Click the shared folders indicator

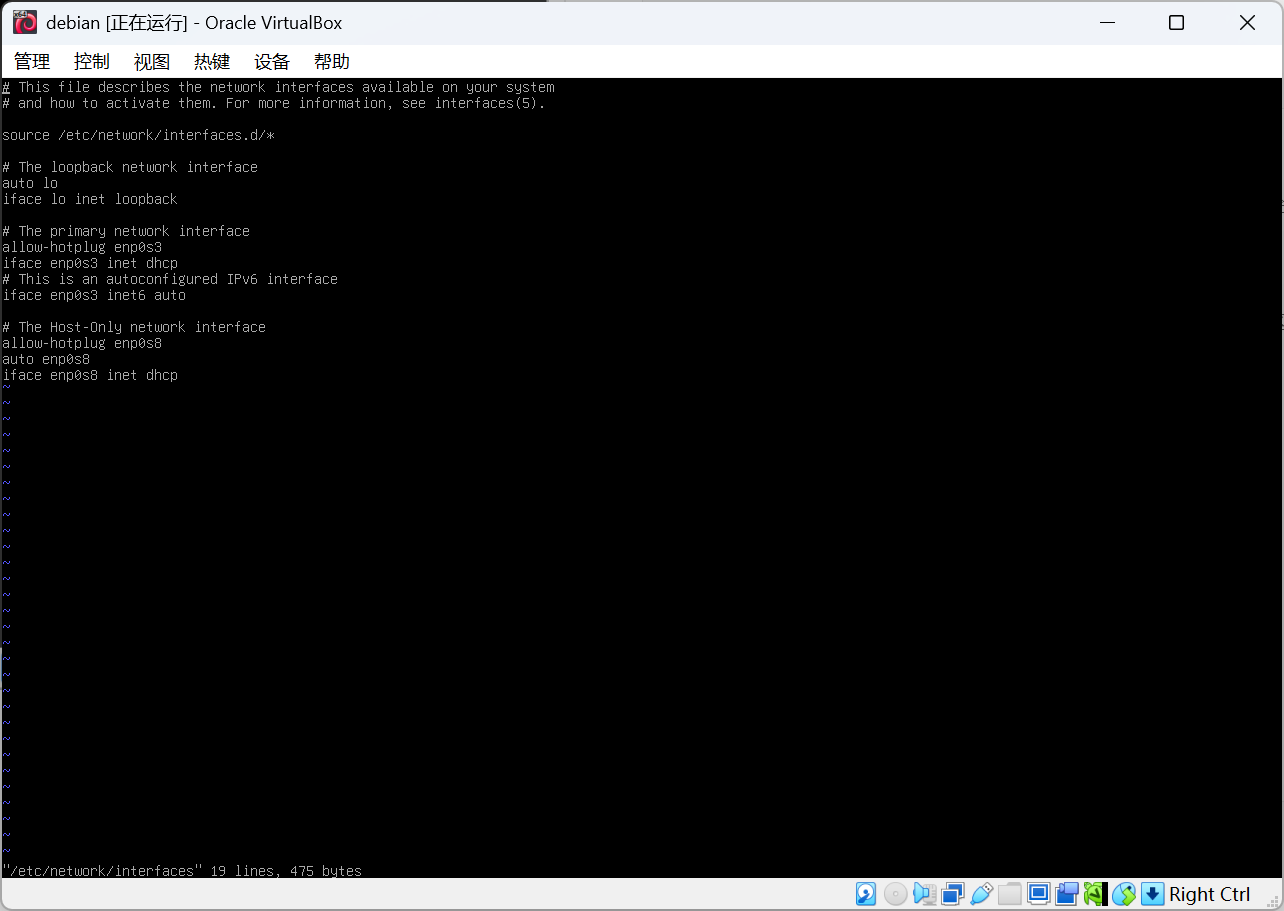[1010, 894]
